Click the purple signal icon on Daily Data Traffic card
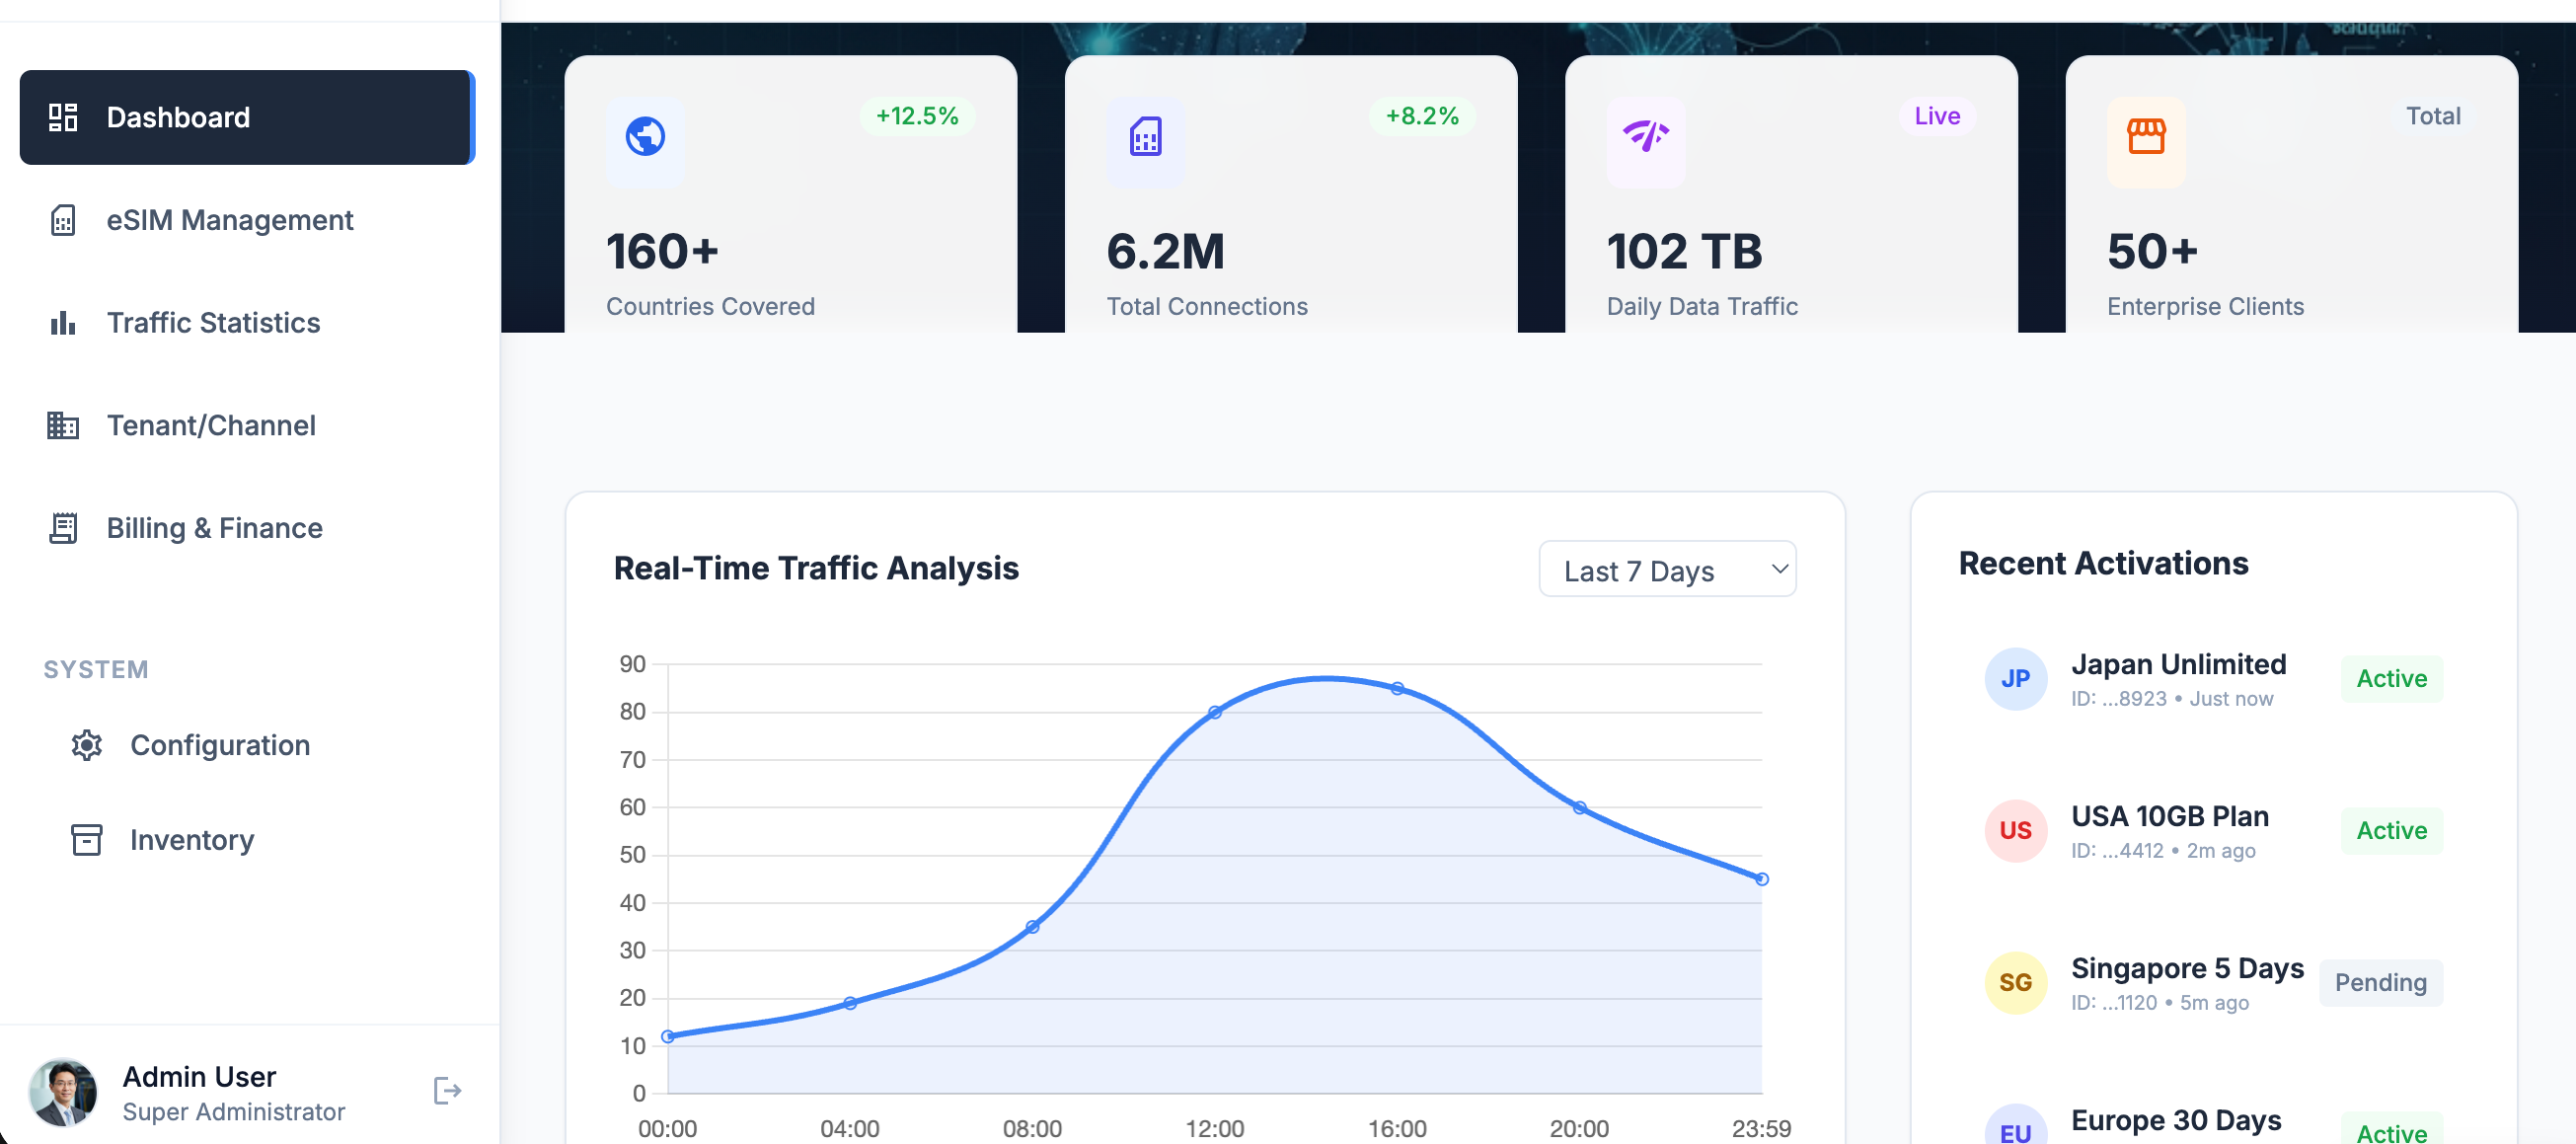This screenshot has height=1144, width=2576. [1645, 136]
